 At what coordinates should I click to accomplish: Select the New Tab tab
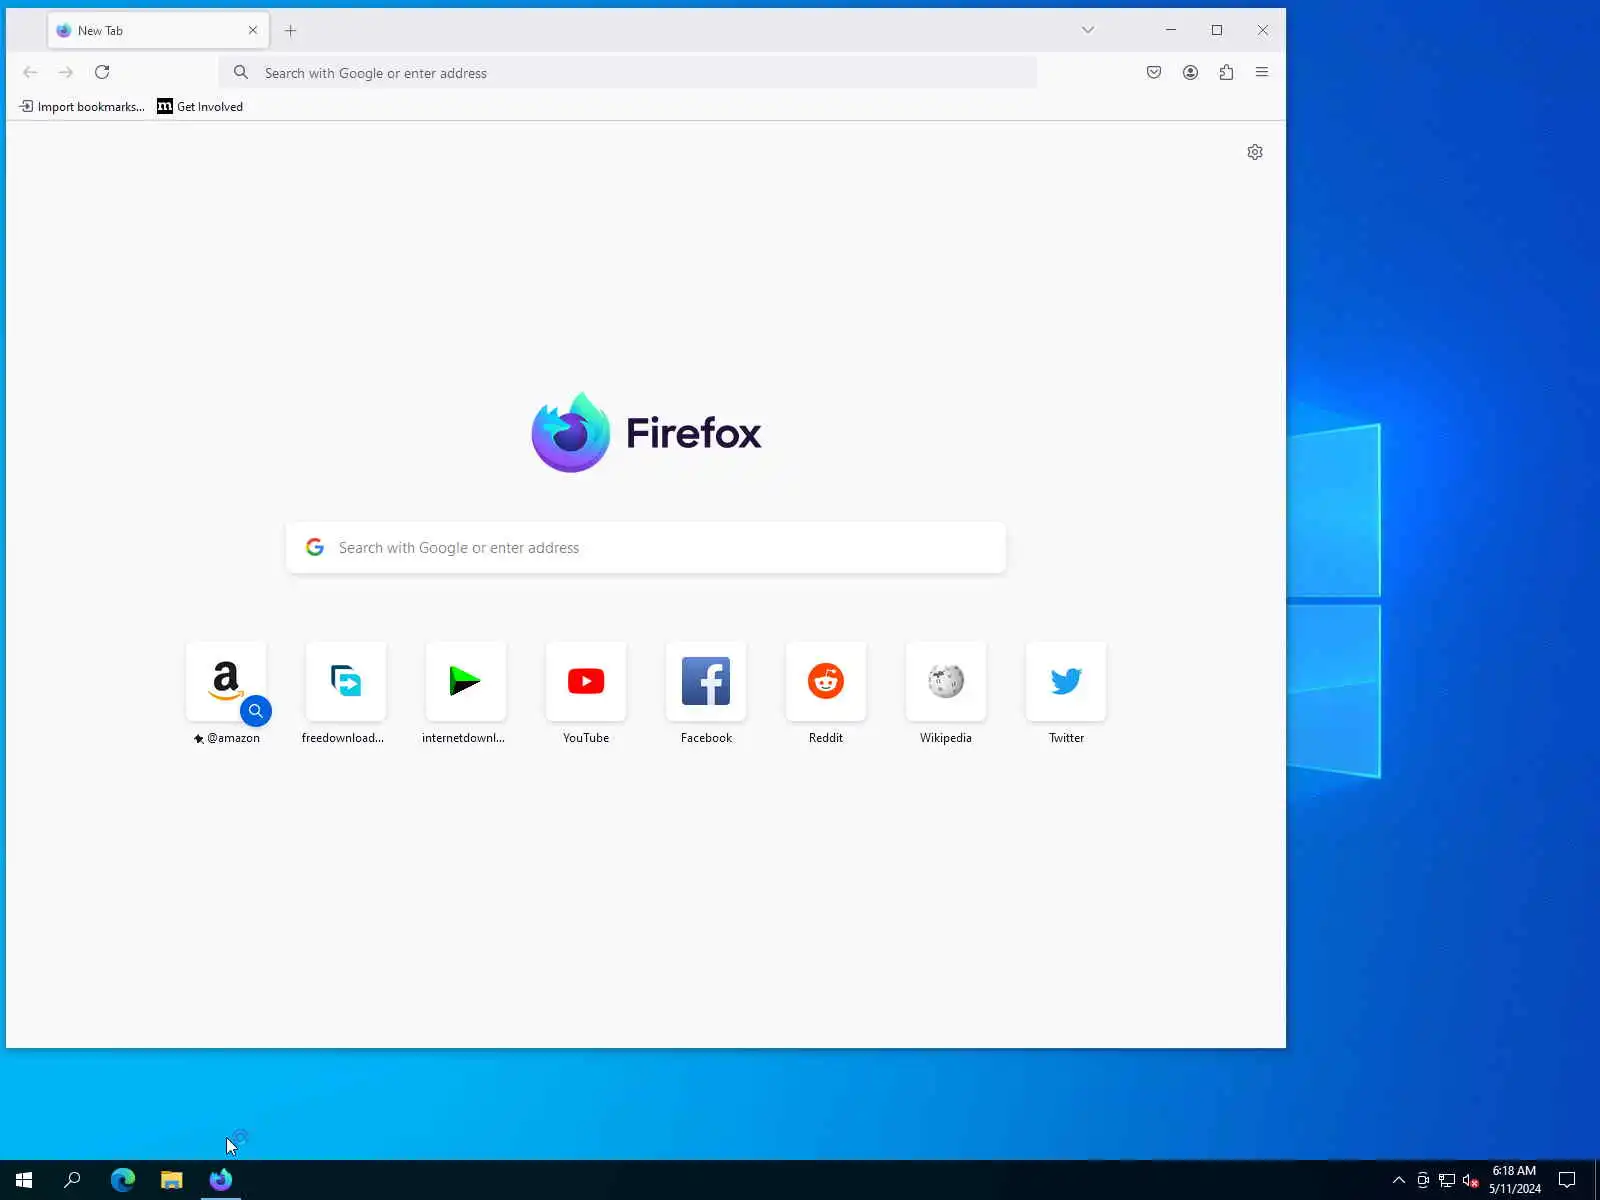tap(158, 30)
